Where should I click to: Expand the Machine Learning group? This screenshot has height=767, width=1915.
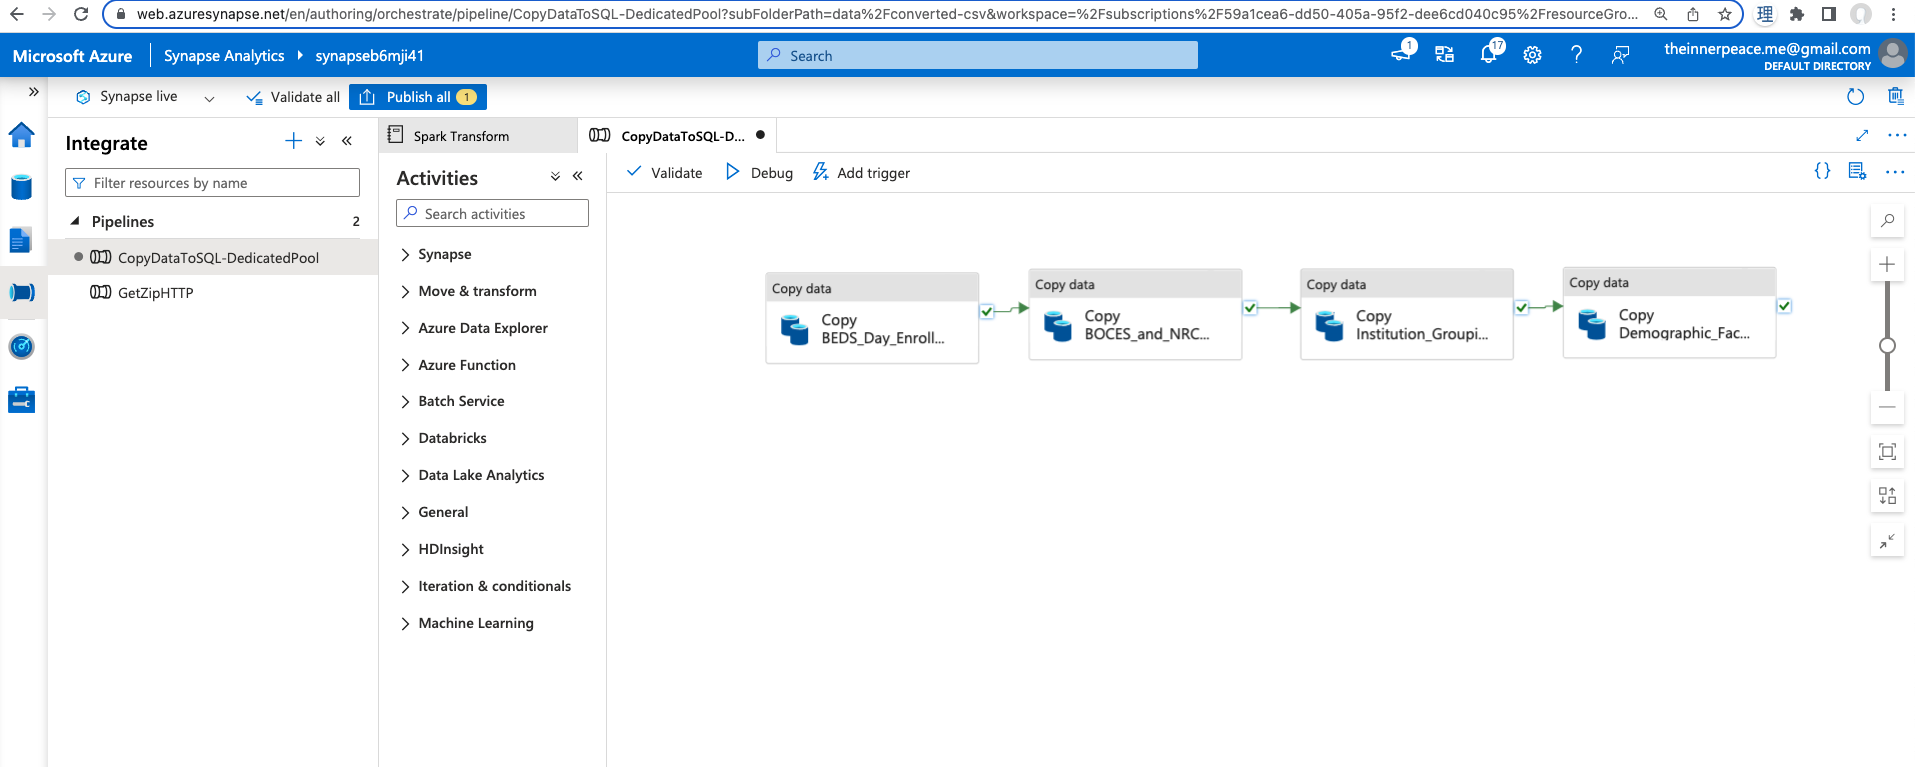[x=405, y=624]
